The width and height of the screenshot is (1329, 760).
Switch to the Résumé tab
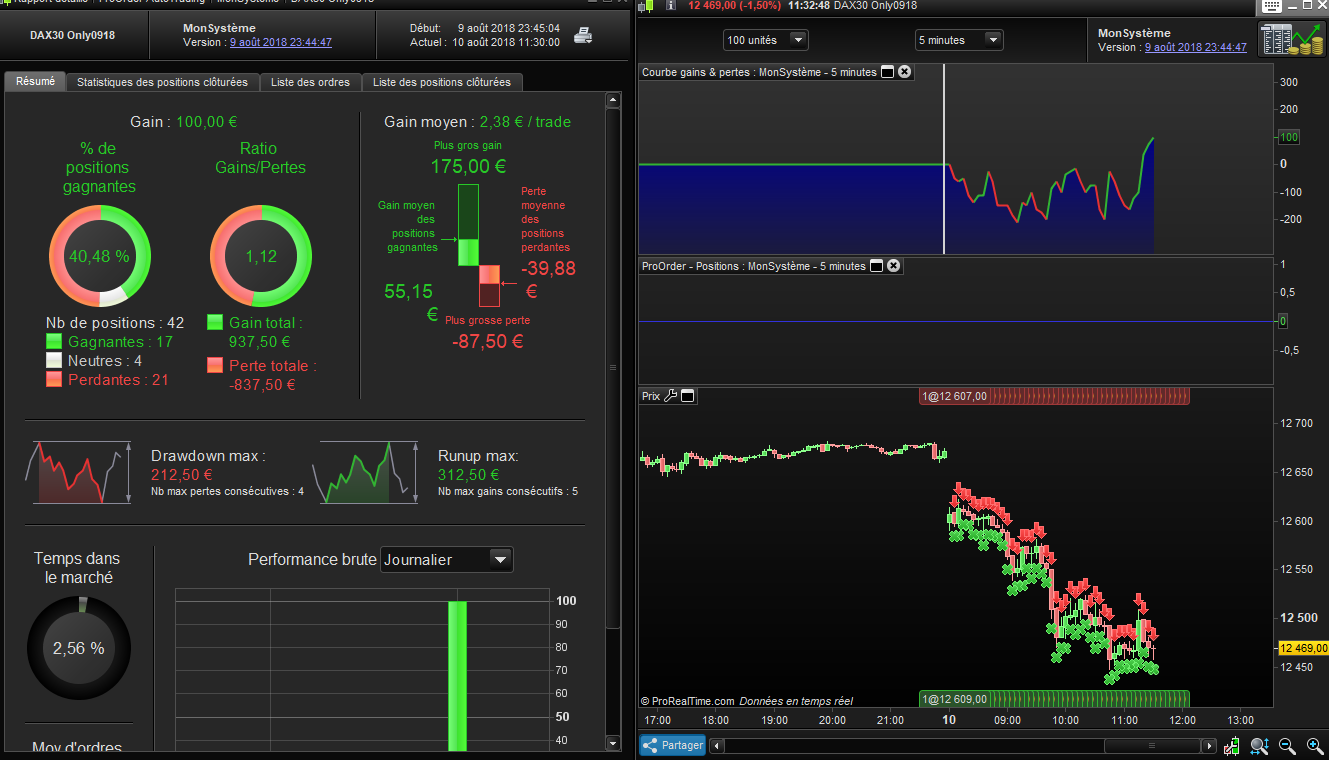(x=35, y=81)
